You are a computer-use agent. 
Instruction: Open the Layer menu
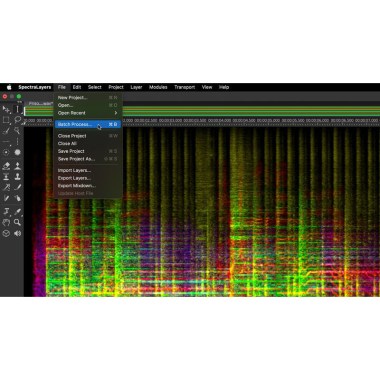coord(136,87)
